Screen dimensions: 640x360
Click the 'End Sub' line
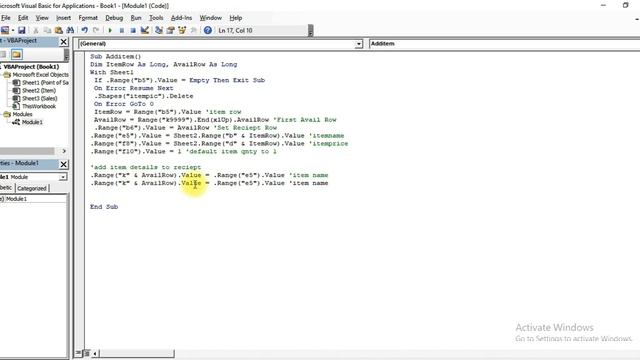pos(104,207)
